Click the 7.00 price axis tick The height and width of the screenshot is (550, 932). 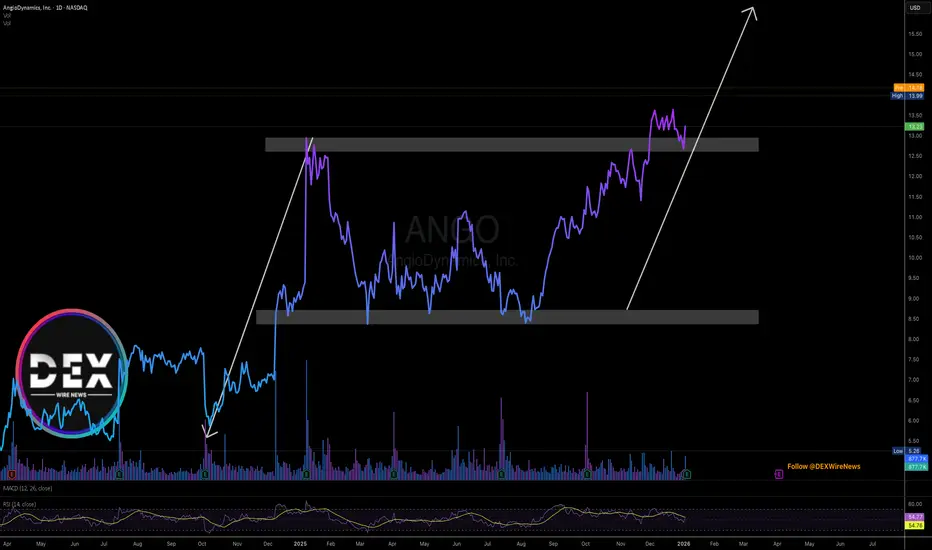915,380
